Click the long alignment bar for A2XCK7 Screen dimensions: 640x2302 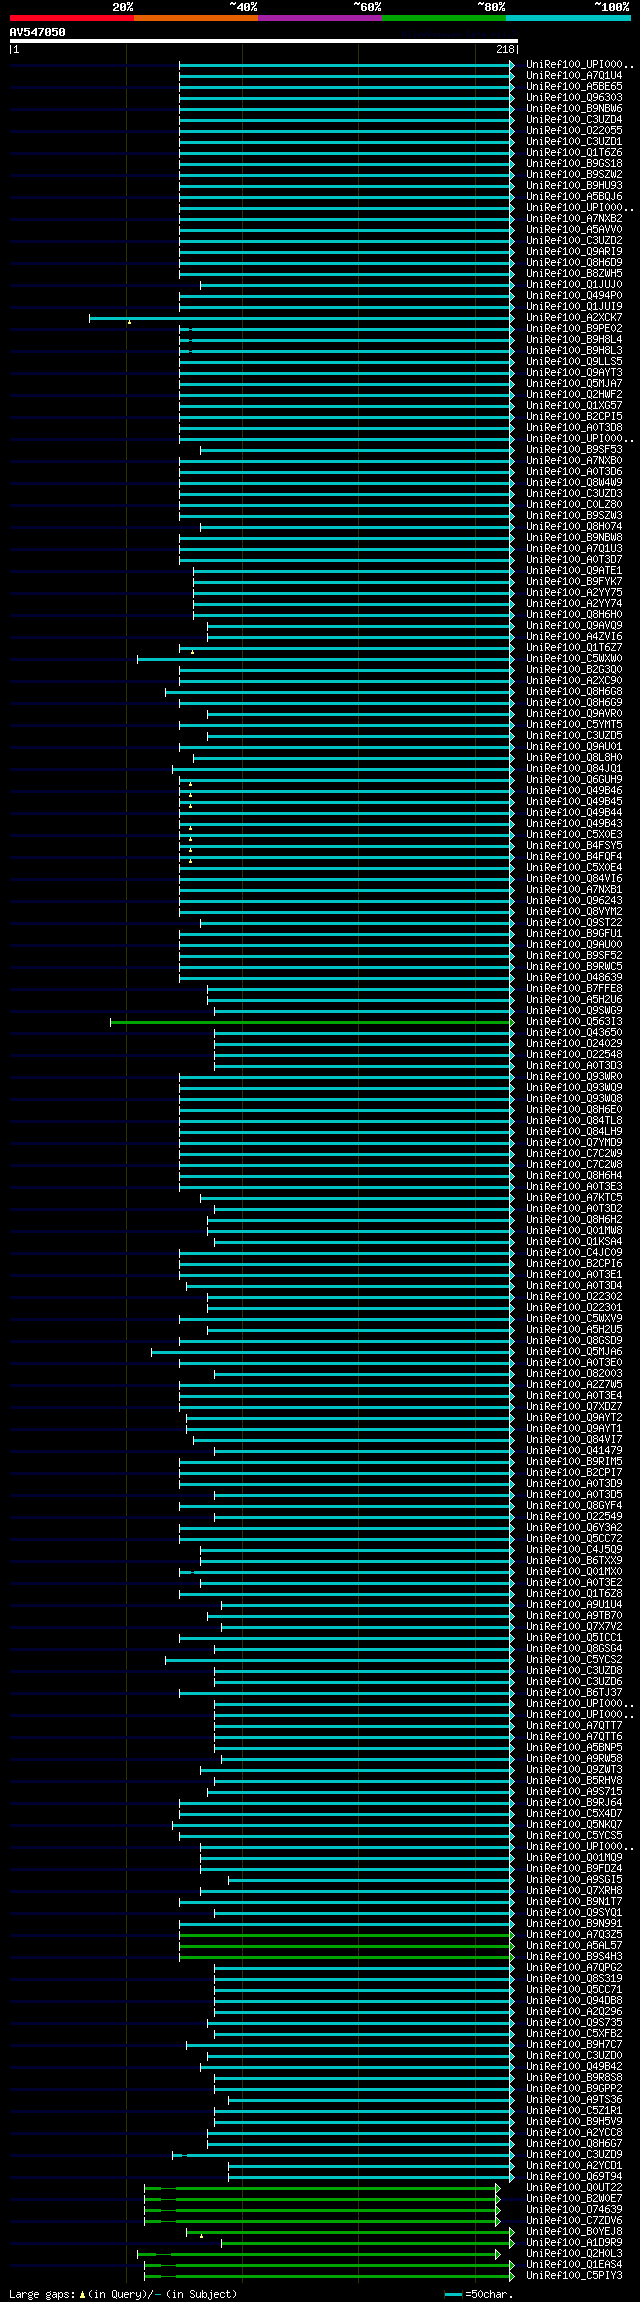(302, 318)
